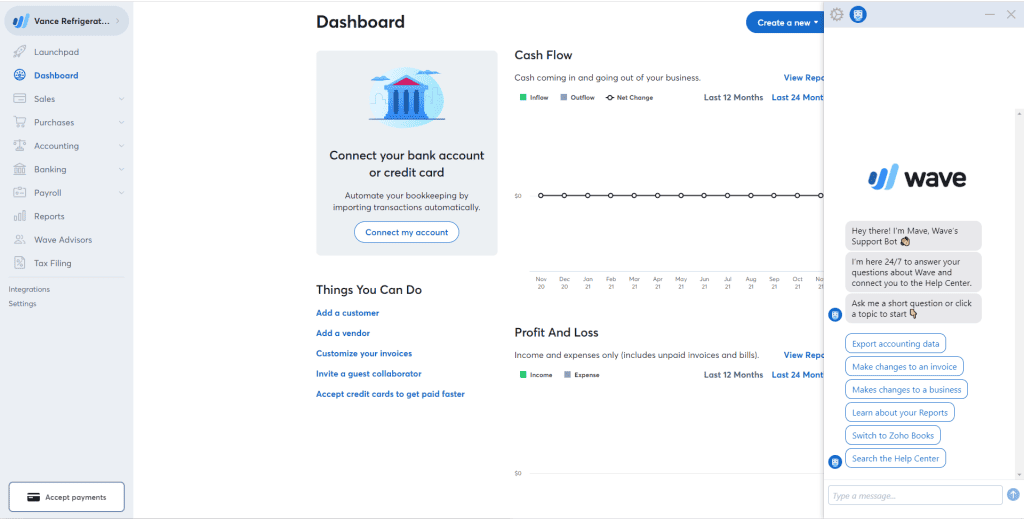Open chat settings gear icon
1024x519 pixels.
click(x=837, y=15)
